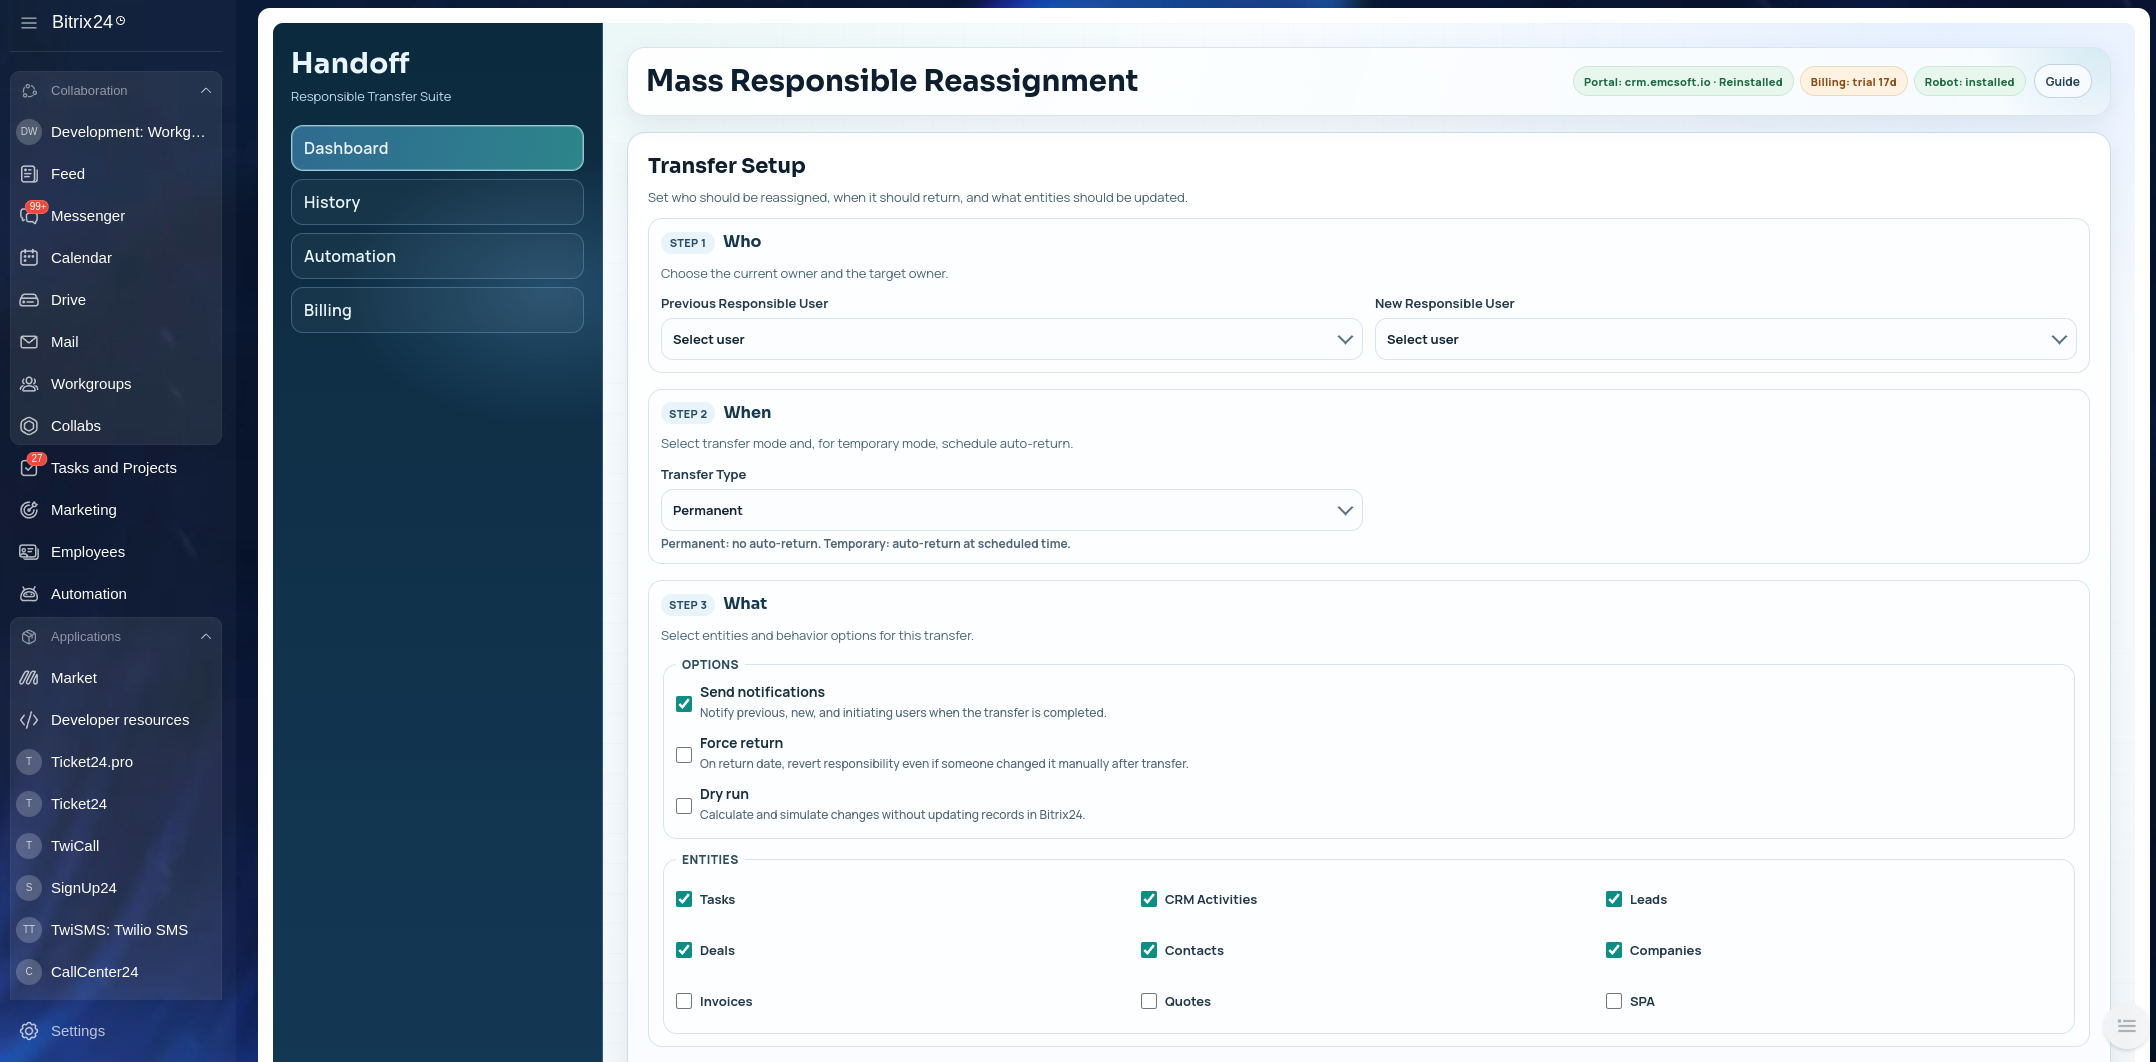Viewport: 2156px width, 1062px height.
Task: Click the Robot: installed badge
Action: (x=1969, y=82)
